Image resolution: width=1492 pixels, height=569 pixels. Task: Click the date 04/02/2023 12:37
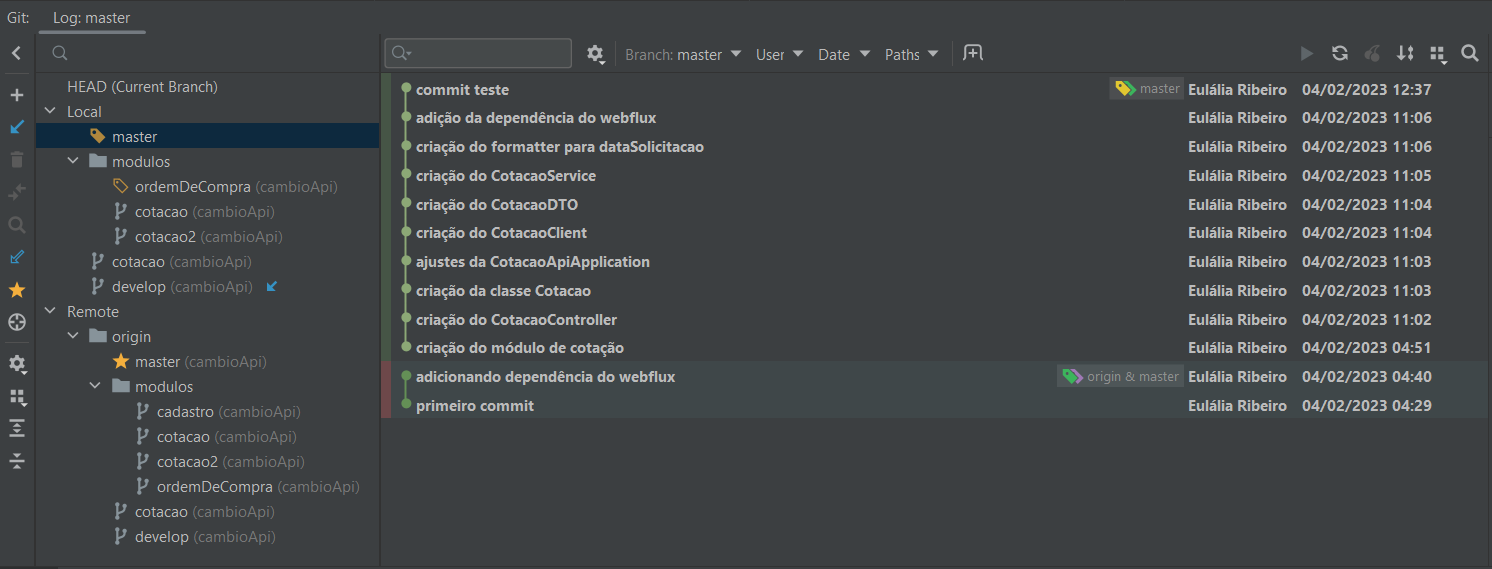point(1367,89)
